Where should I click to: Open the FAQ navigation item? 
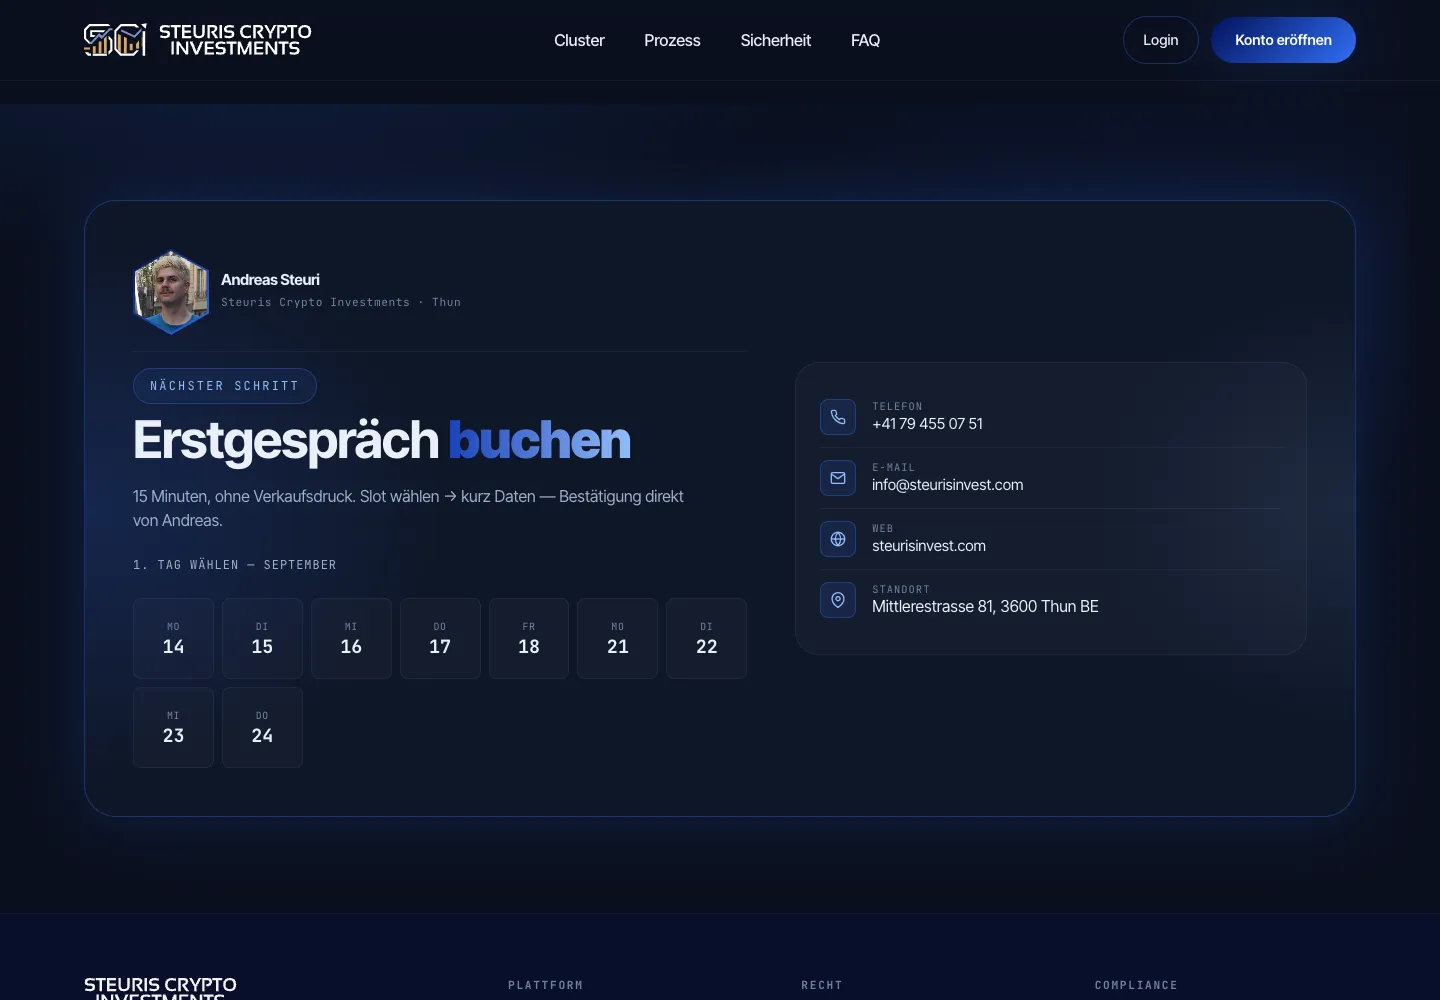pyautogui.click(x=865, y=40)
